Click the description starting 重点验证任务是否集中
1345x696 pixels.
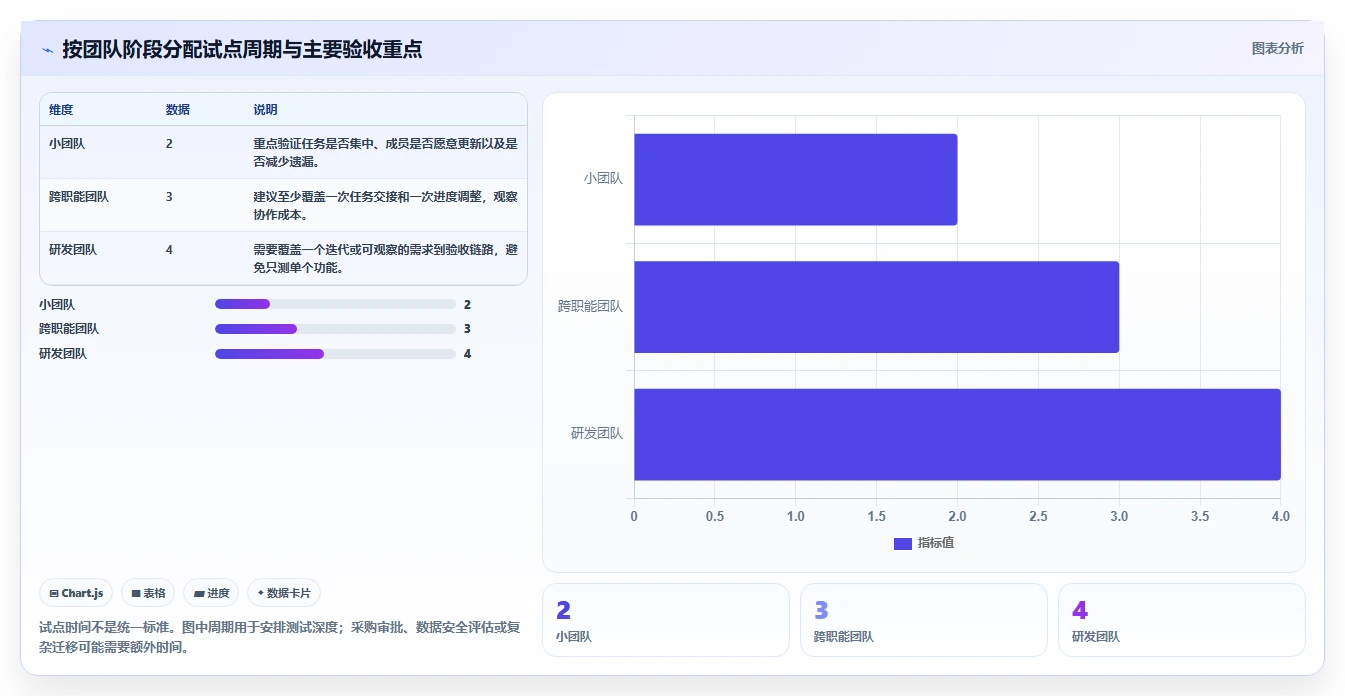click(385, 152)
